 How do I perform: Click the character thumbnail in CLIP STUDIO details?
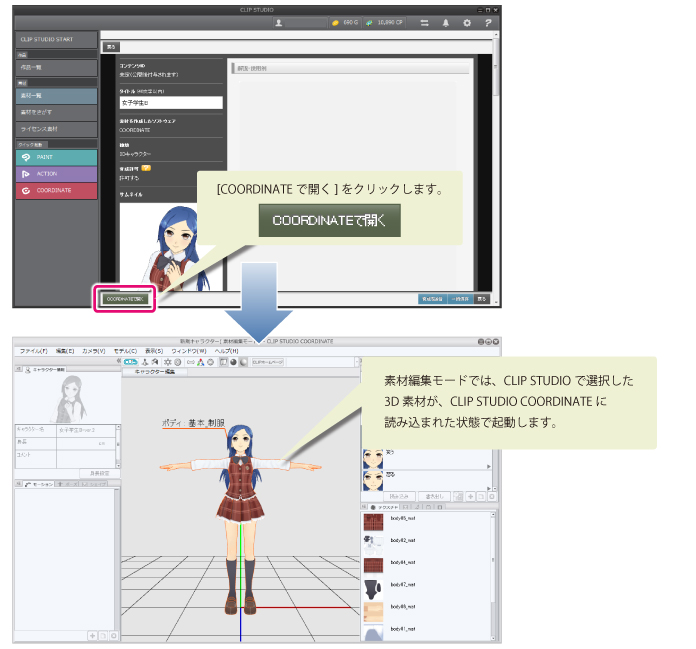pos(171,247)
